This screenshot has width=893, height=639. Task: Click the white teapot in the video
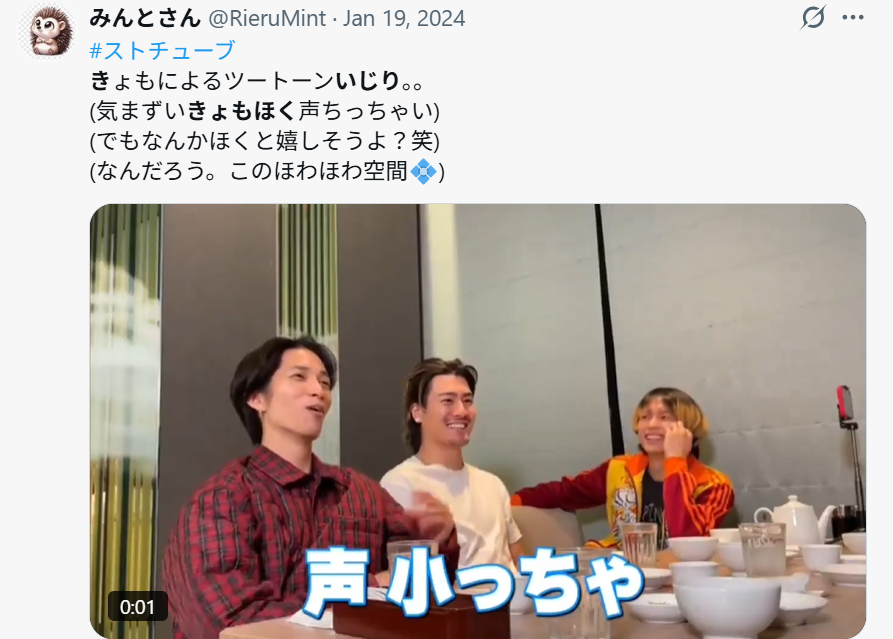pos(796,519)
